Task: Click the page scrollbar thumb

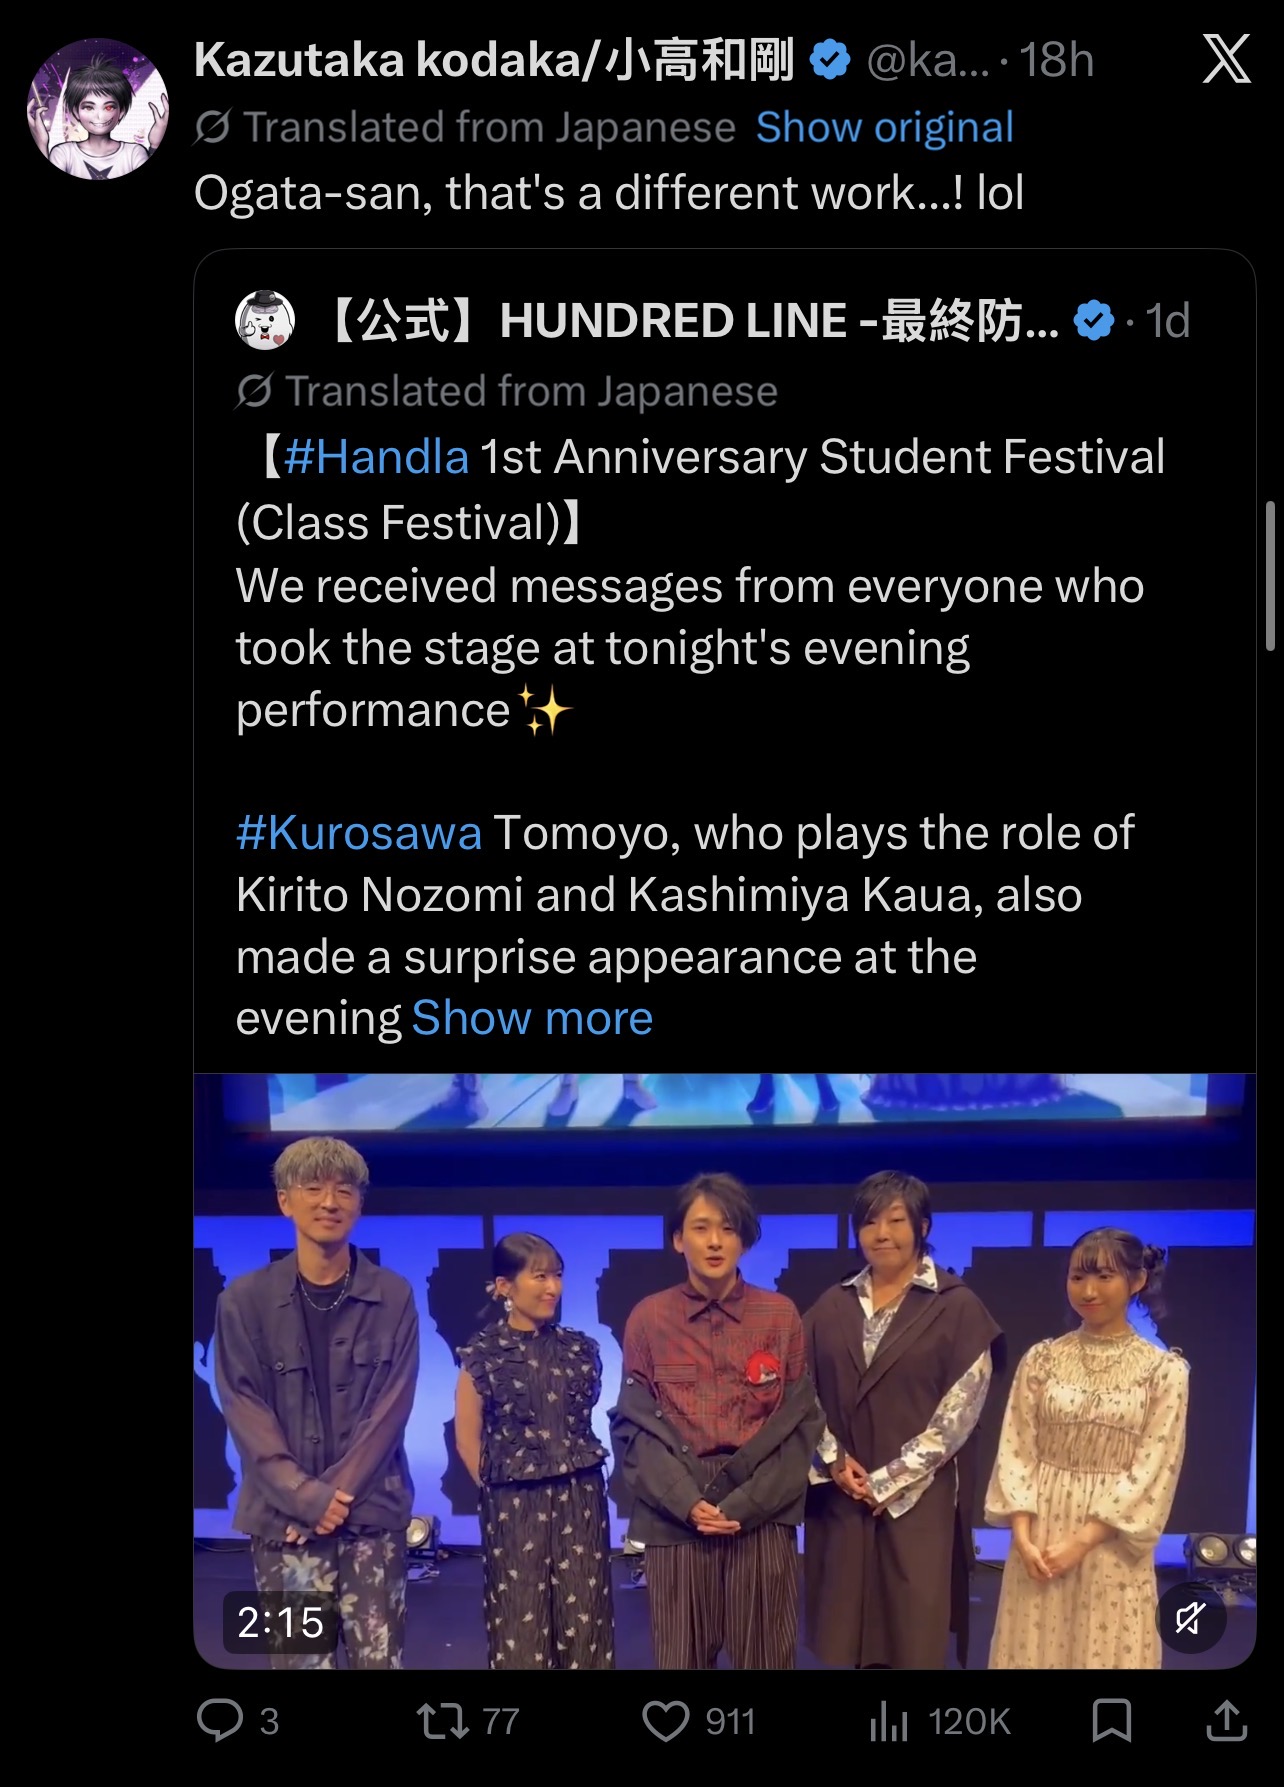Action: tap(1270, 577)
